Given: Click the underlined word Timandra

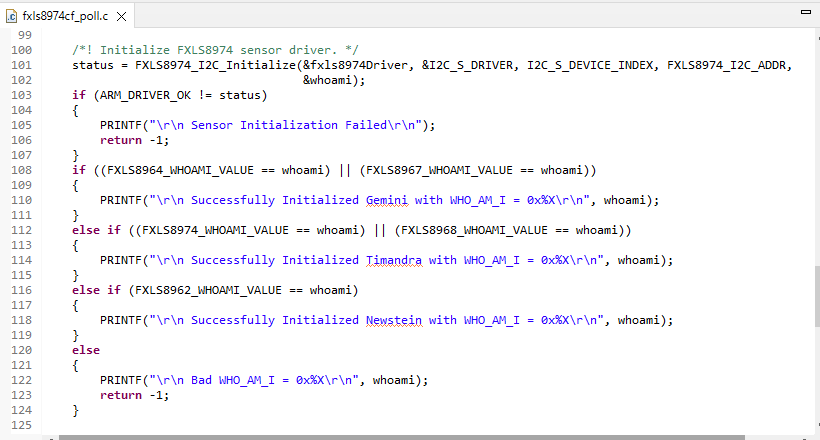Looking at the screenshot, I should pyautogui.click(x=392, y=260).
